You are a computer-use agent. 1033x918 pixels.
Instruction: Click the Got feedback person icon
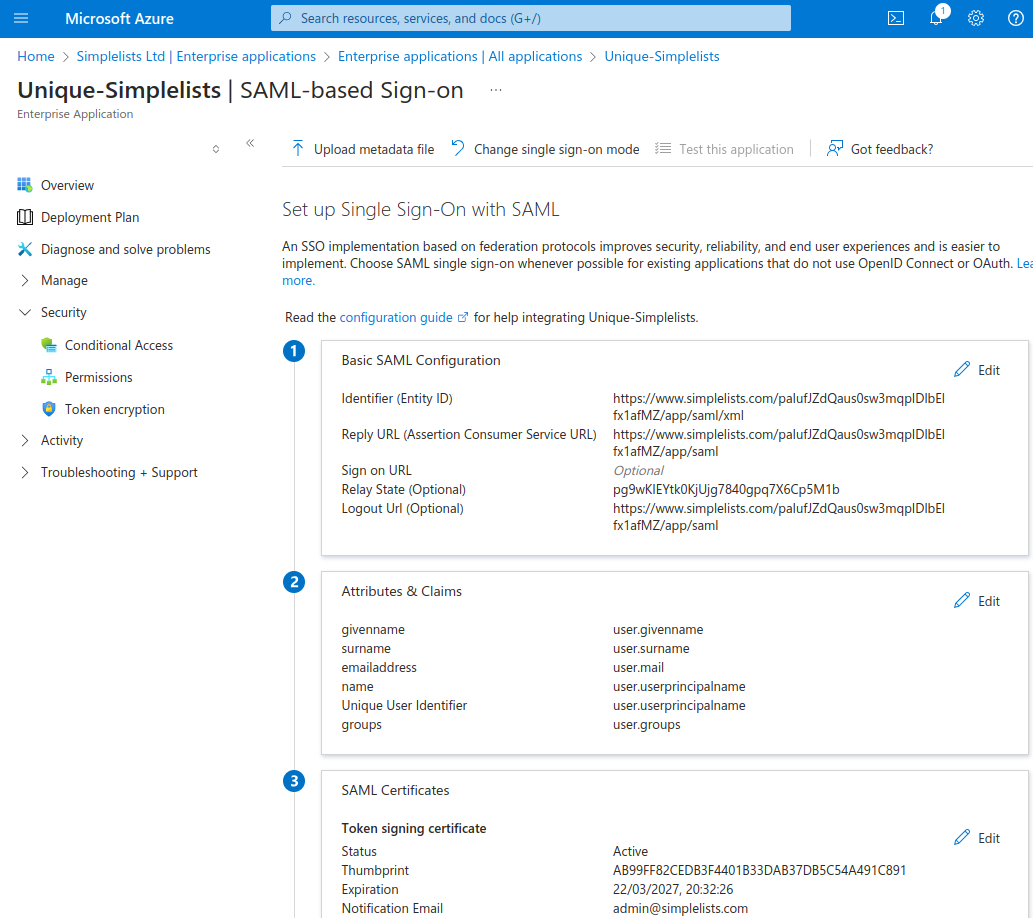tap(835, 149)
